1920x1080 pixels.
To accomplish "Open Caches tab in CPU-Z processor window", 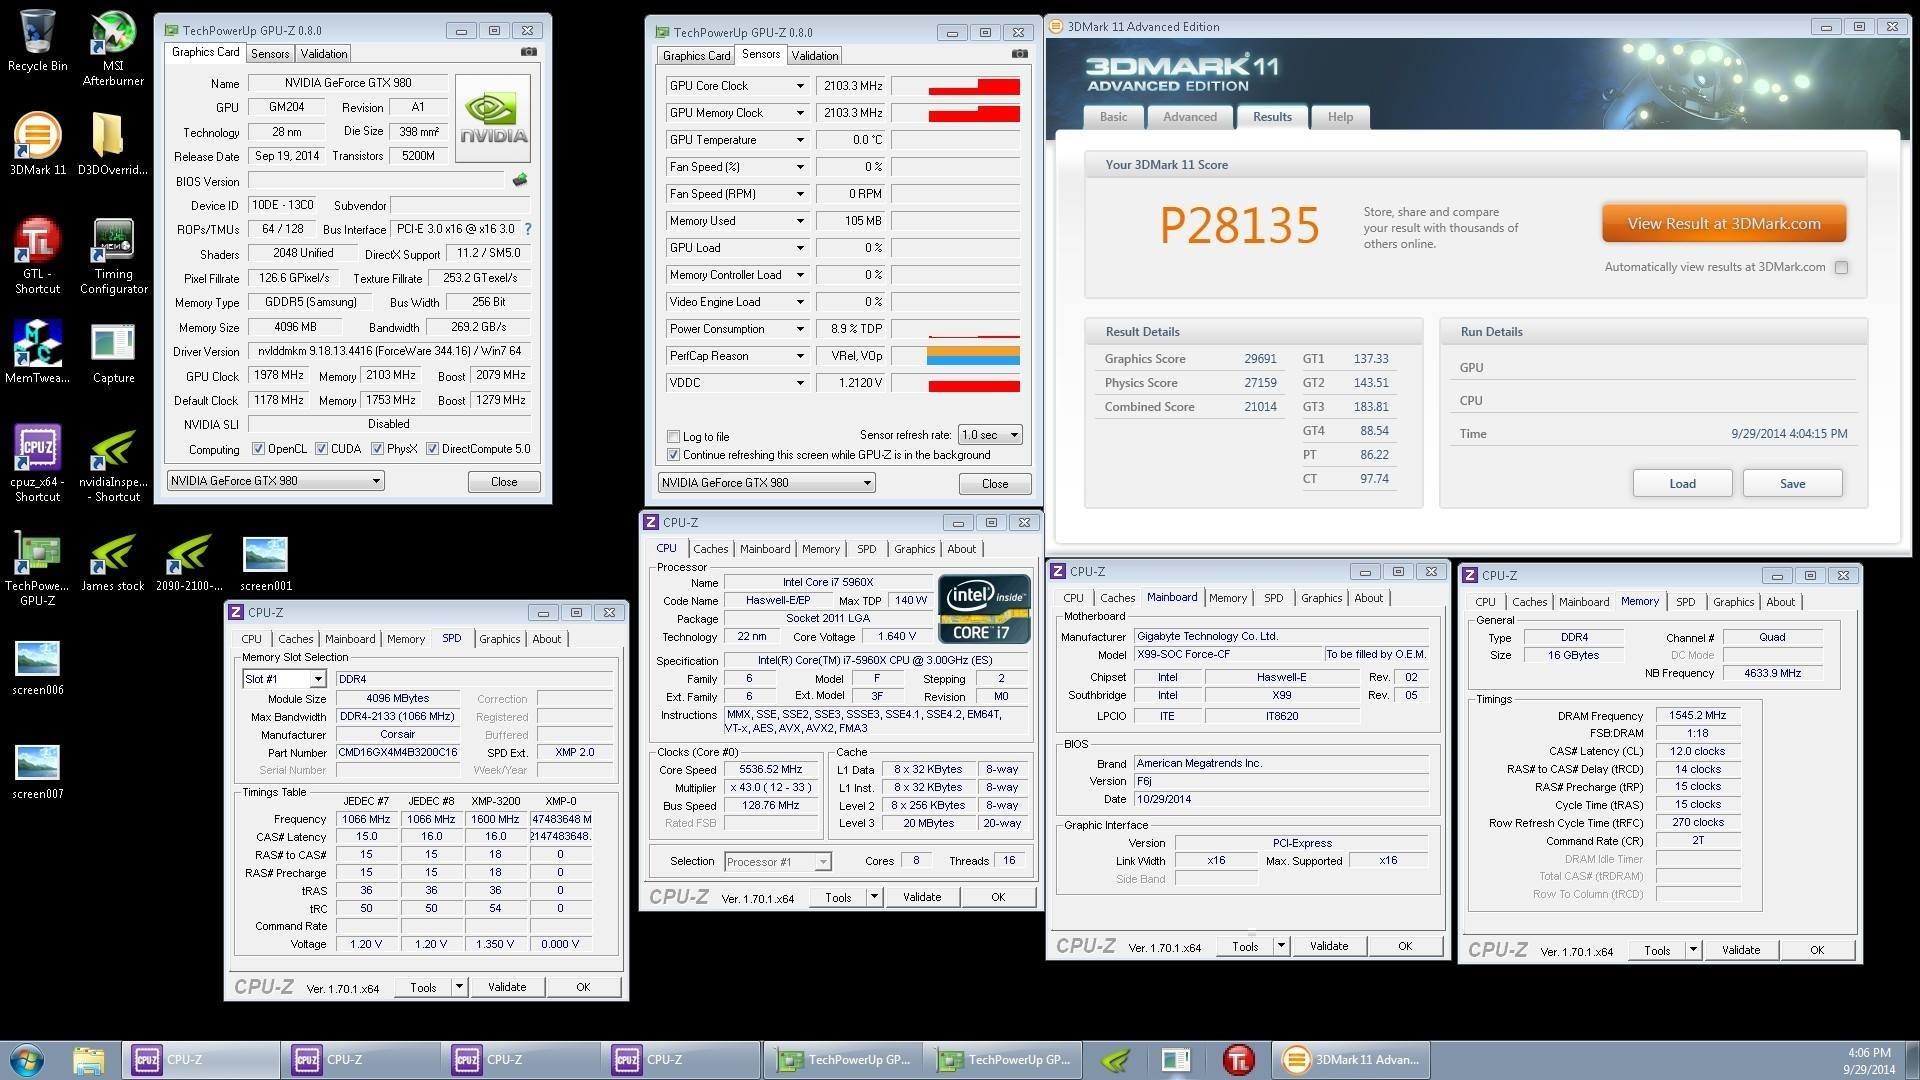I will click(710, 549).
